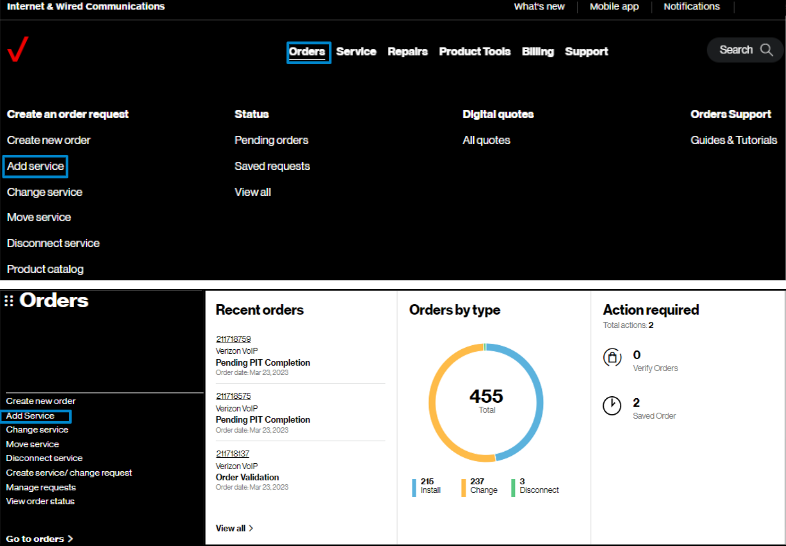Click the Saved Order label
The height and width of the screenshot is (546, 786).
[654, 416]
